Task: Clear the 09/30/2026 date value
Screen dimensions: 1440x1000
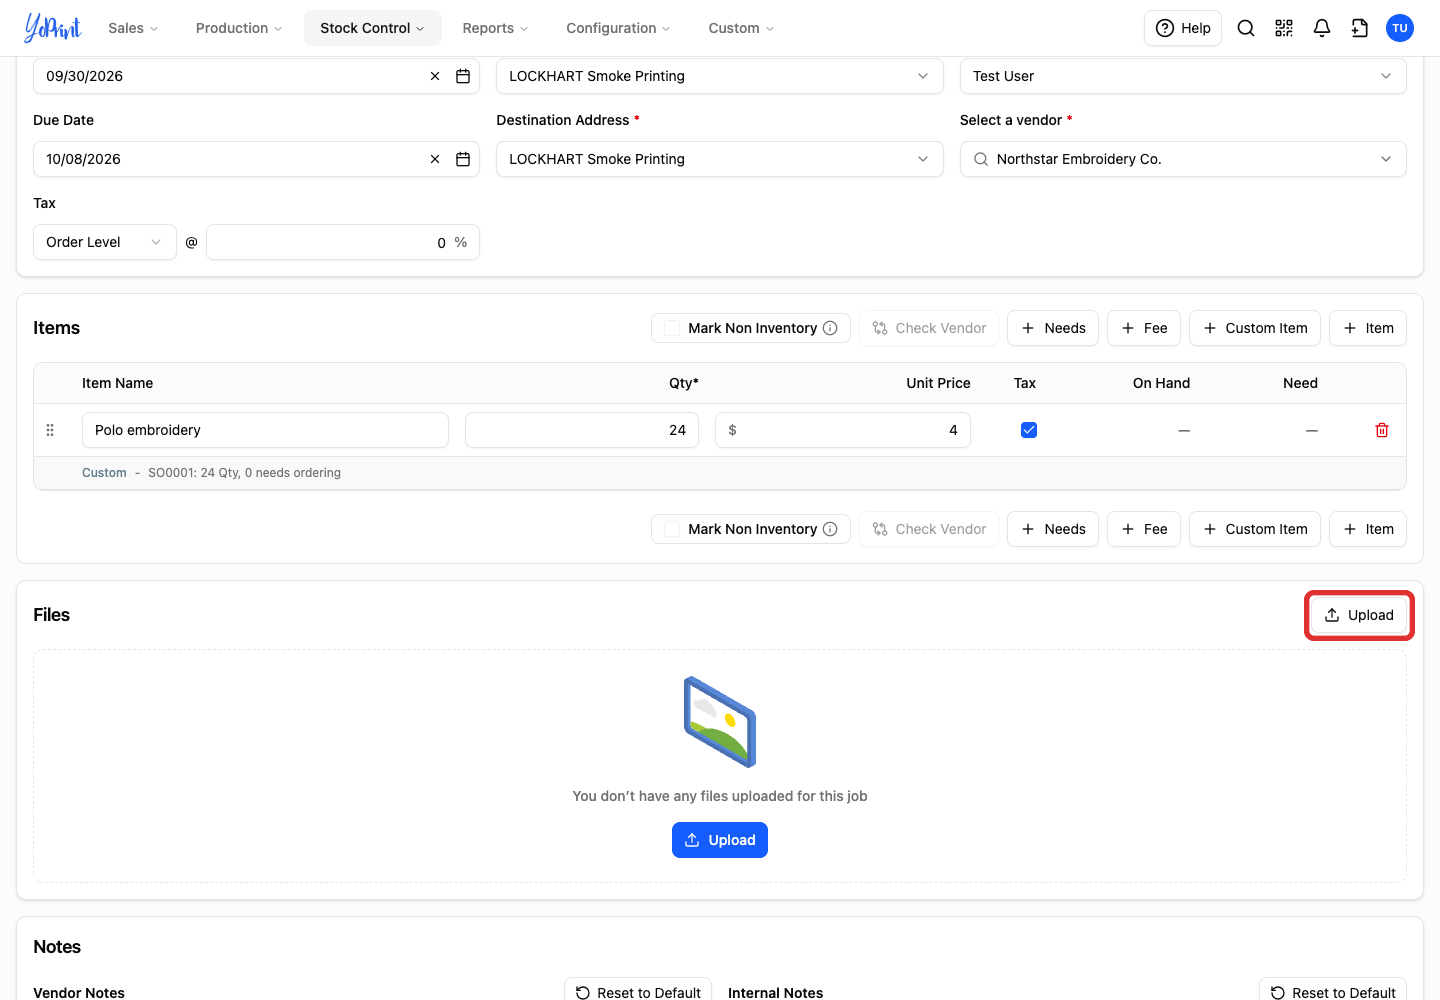Action: [435, 76]
